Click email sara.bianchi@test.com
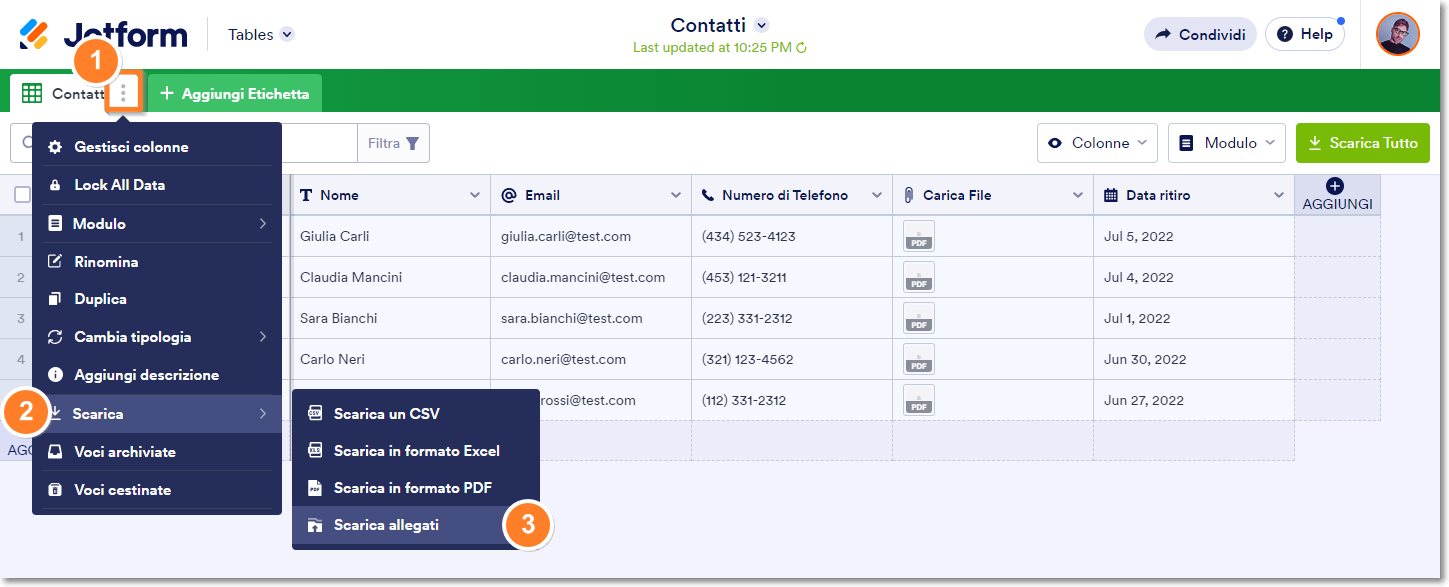This screenshot has width=1449, height=587. coord(572,318)
